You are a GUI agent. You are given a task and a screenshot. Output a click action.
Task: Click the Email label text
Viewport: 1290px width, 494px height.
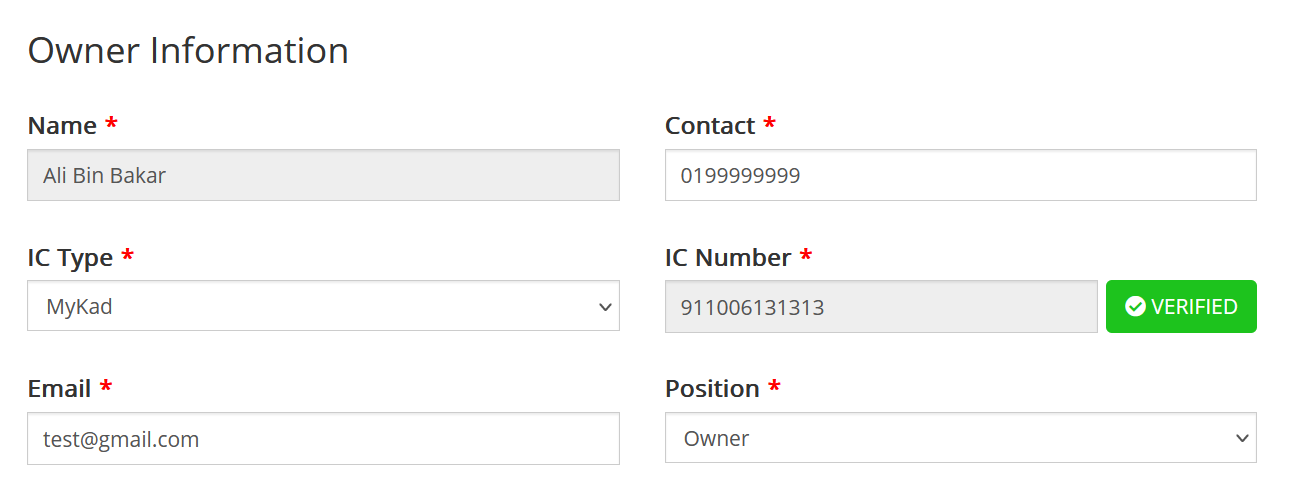pos(59,389)
